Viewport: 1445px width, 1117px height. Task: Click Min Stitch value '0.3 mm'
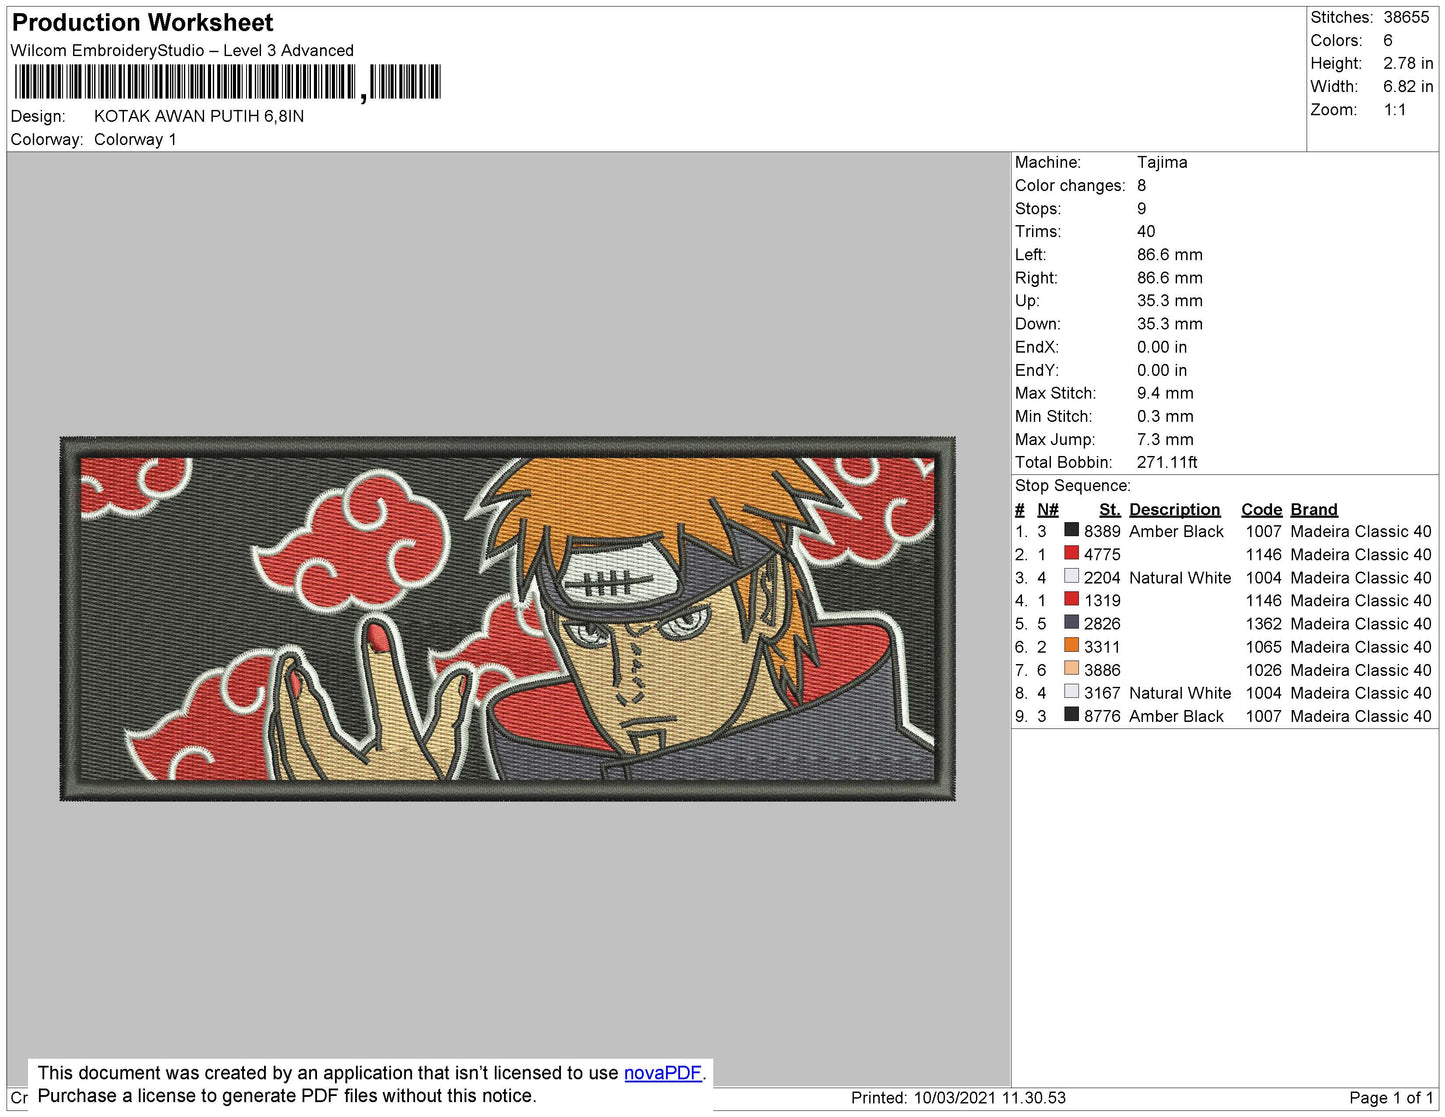tap(1165, 416)
